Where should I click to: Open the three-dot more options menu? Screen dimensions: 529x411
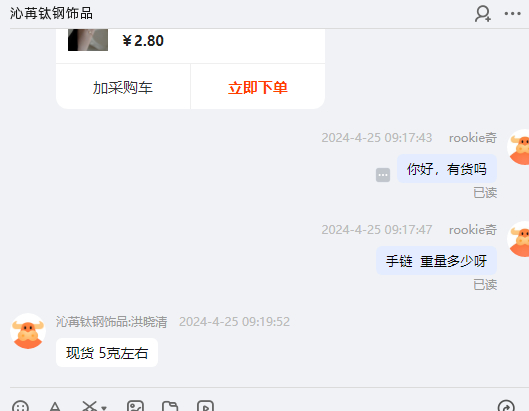(x=512, y=14)
